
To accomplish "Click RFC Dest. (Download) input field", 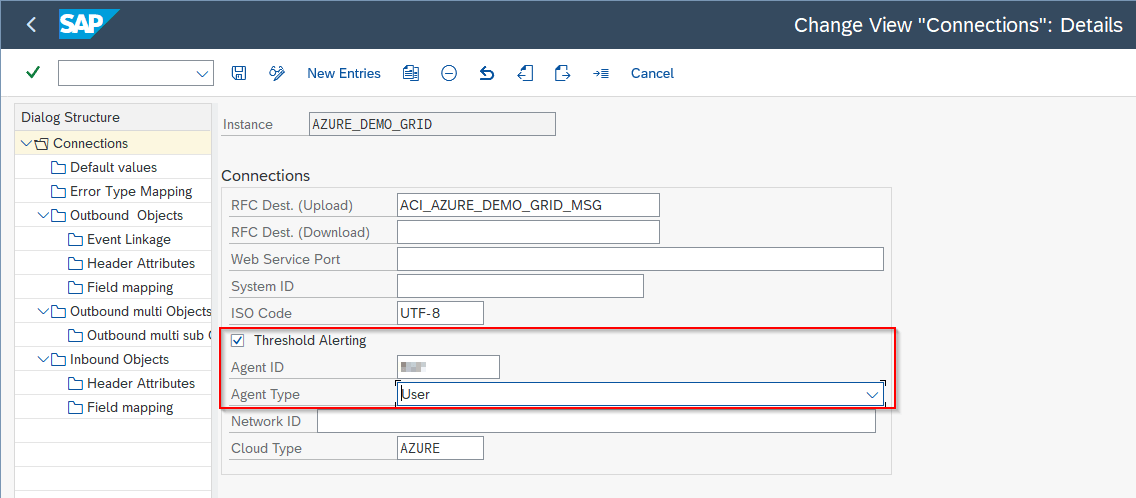I will click(x=528, y=232).
